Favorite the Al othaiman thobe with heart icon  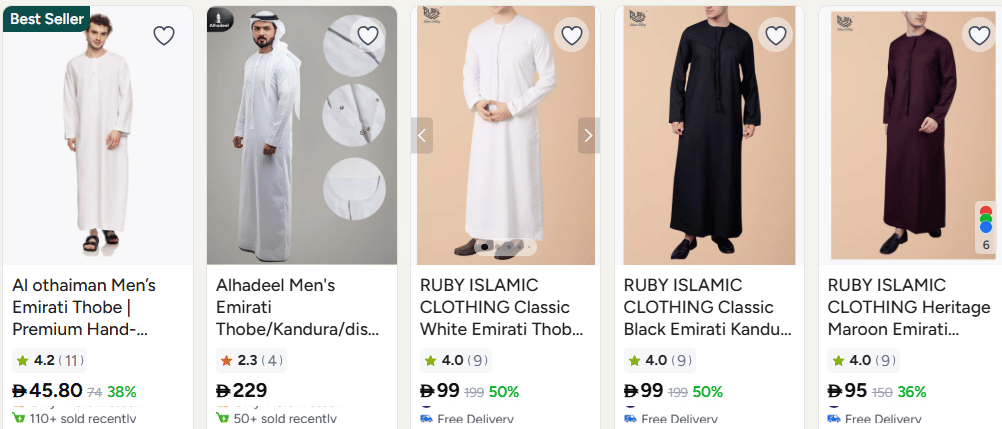[x=164, y=36]
